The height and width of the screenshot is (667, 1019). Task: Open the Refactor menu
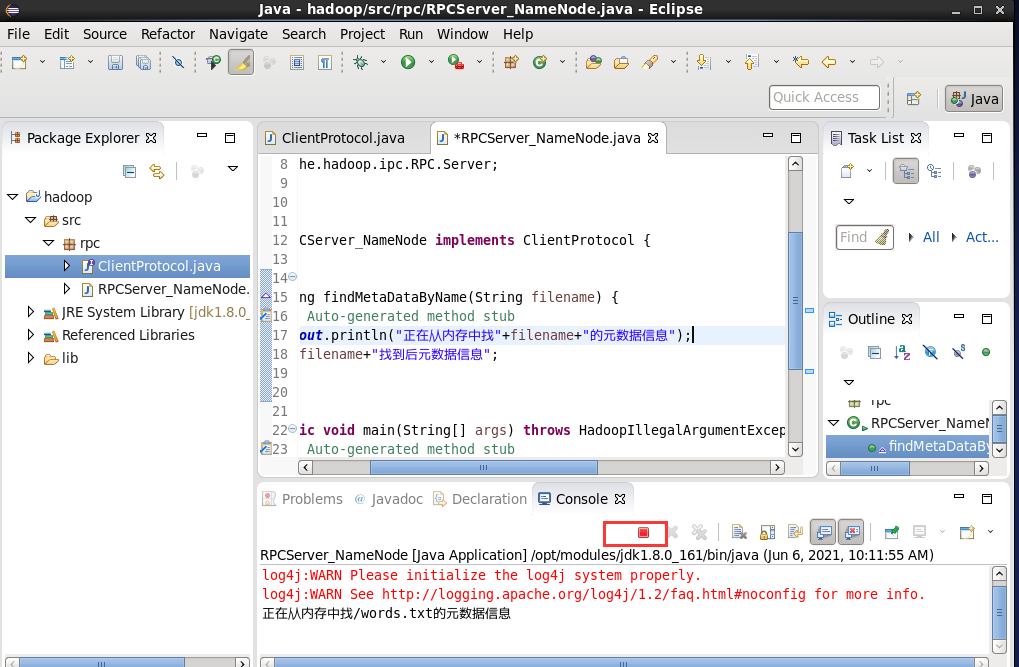(x=168, y=34)
